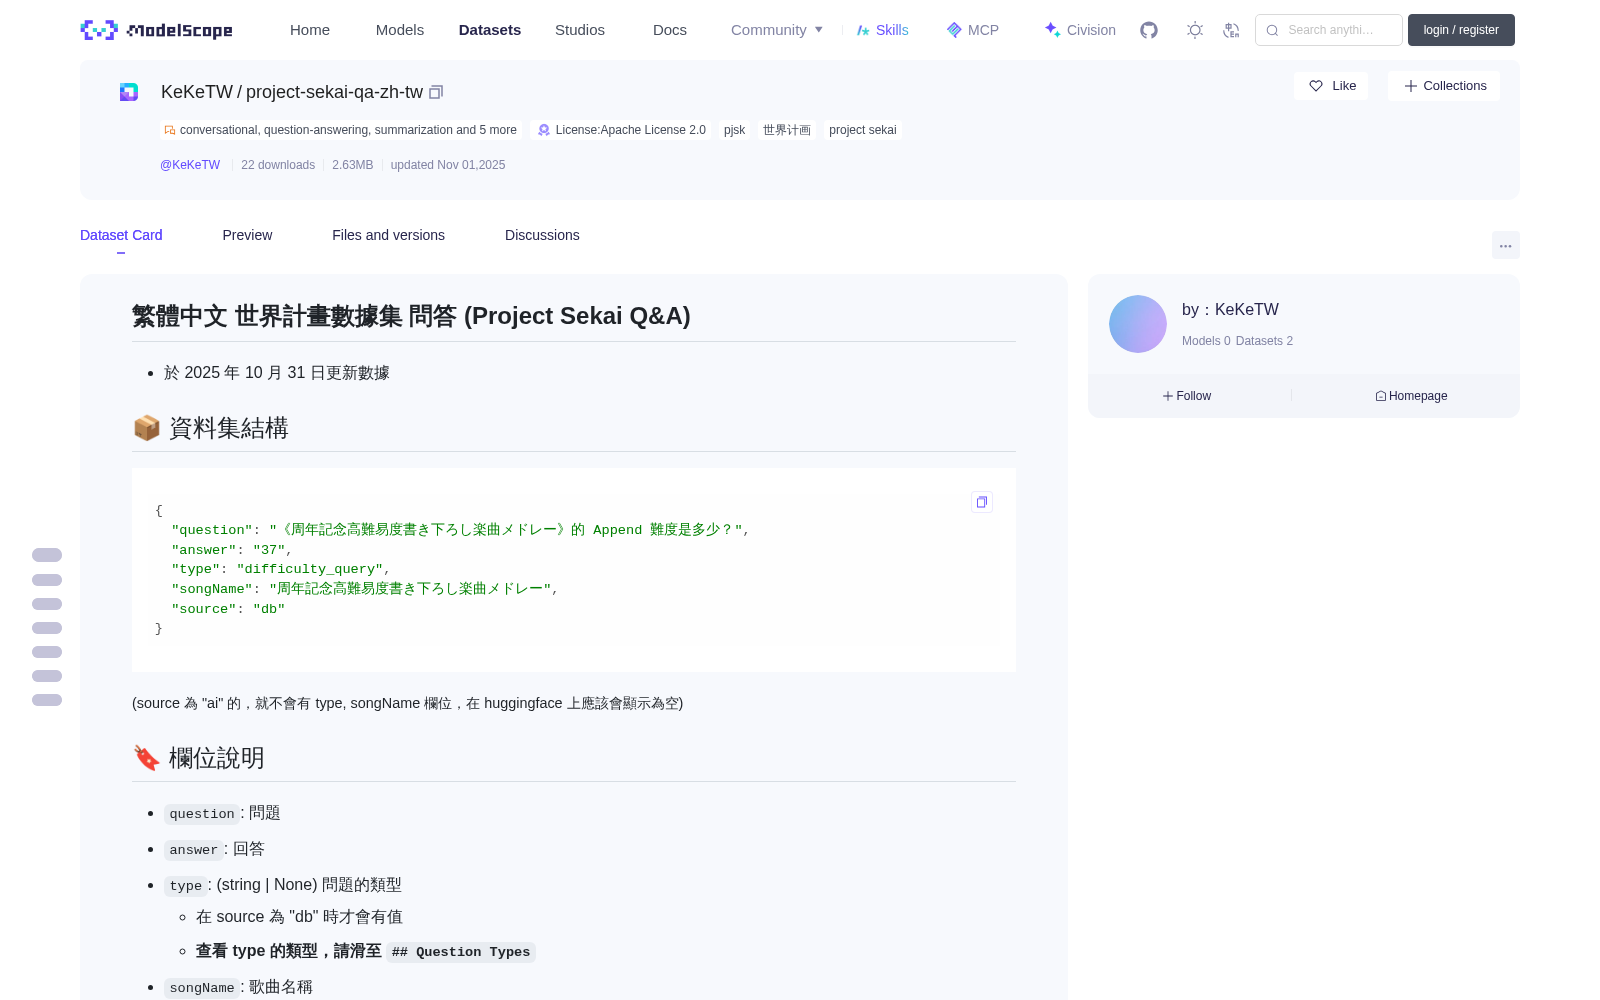
Task: Switch to Files and versions tab
Action: tap(388, 235)
